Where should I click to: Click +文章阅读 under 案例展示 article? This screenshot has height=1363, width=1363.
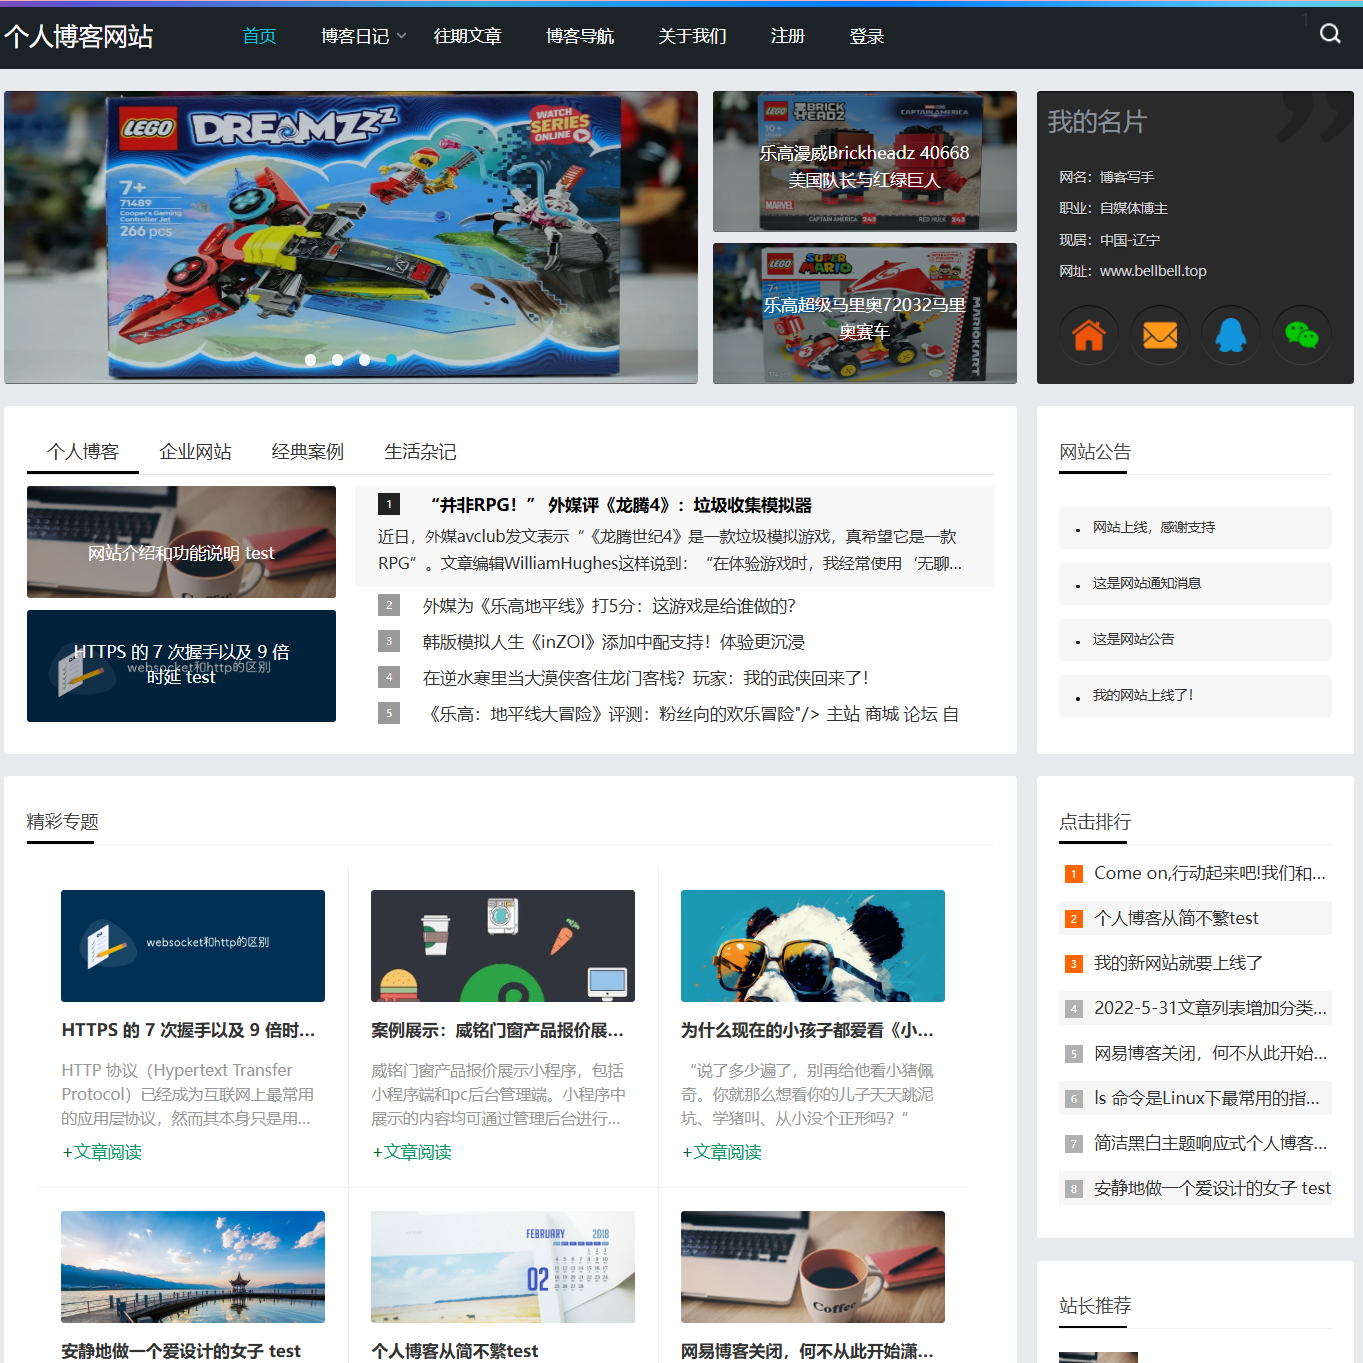pyautogui.click(x=412, y=1152)
